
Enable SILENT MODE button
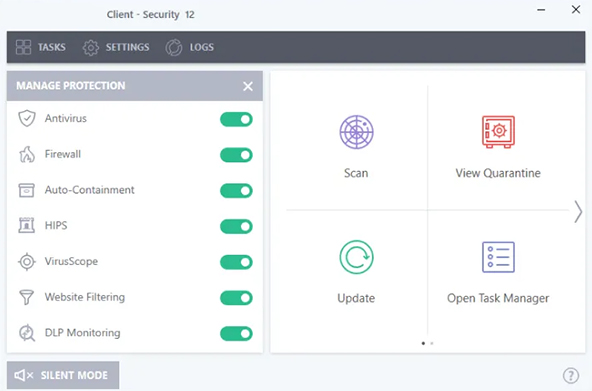click(63, 375)
